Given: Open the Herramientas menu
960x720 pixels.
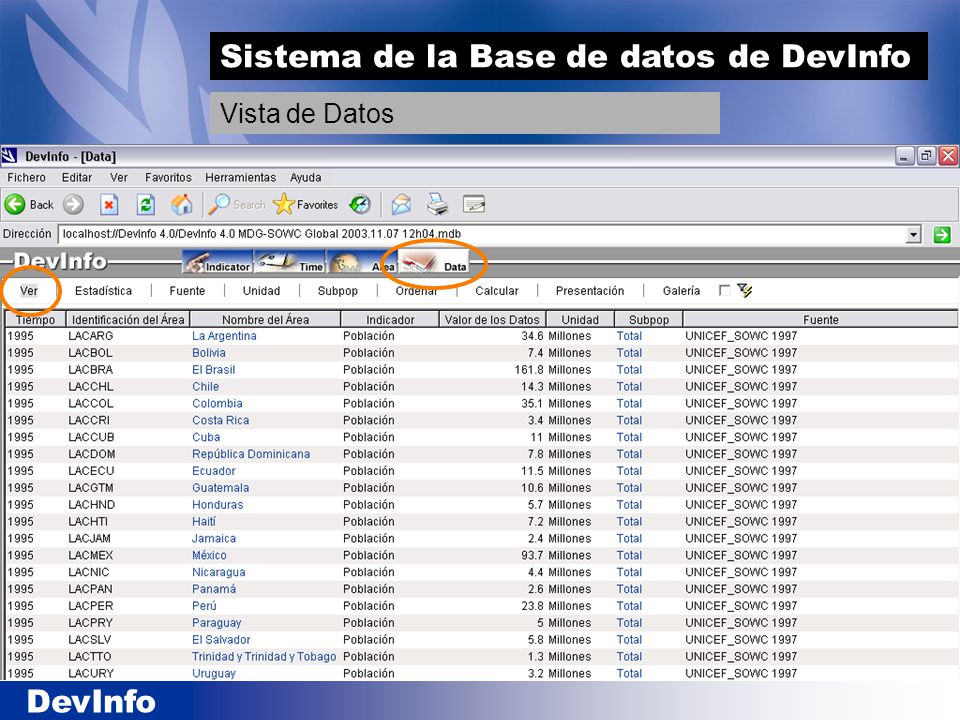Looking at the screenshot, I should (241, 178).
